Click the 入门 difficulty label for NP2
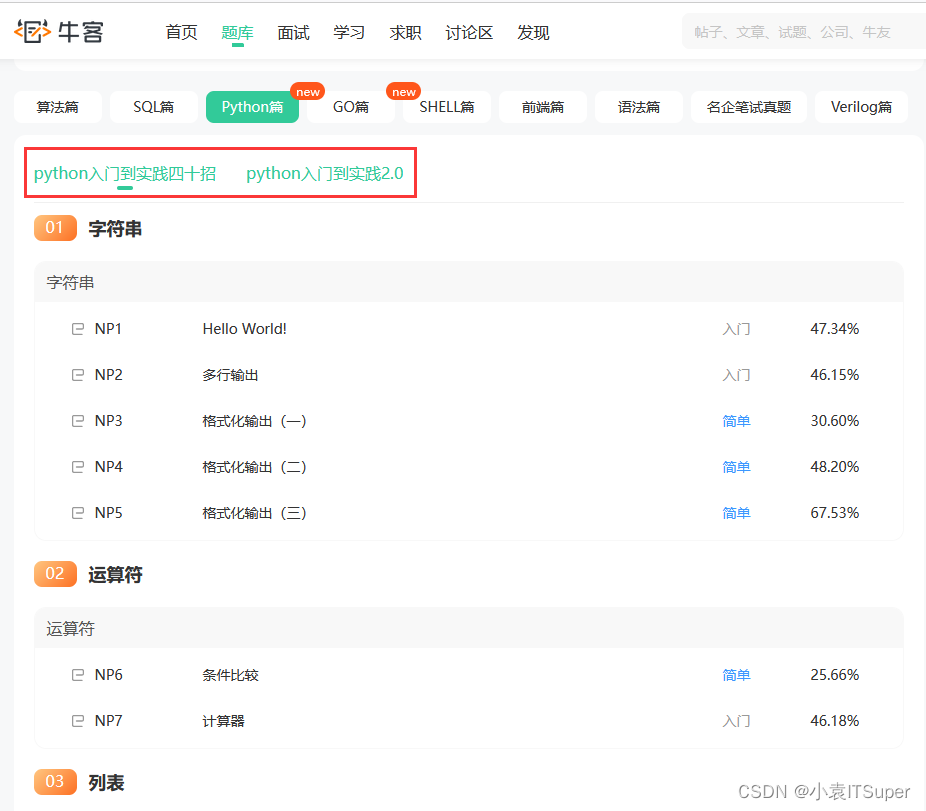 736,375
